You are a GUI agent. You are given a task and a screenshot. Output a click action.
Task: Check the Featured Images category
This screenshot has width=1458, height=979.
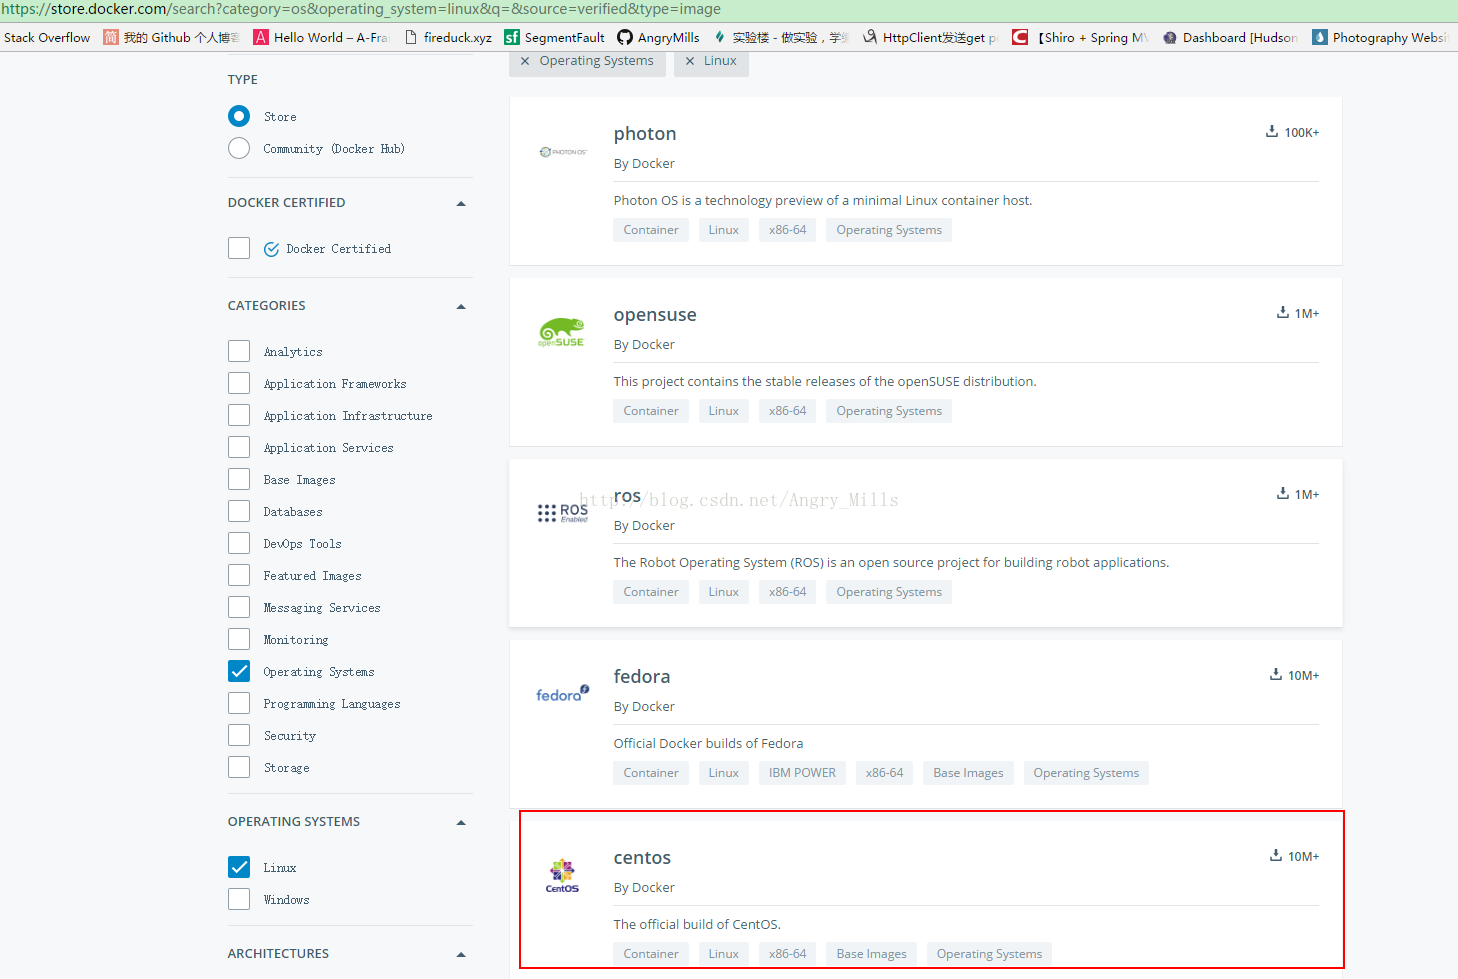pos(239,575)
